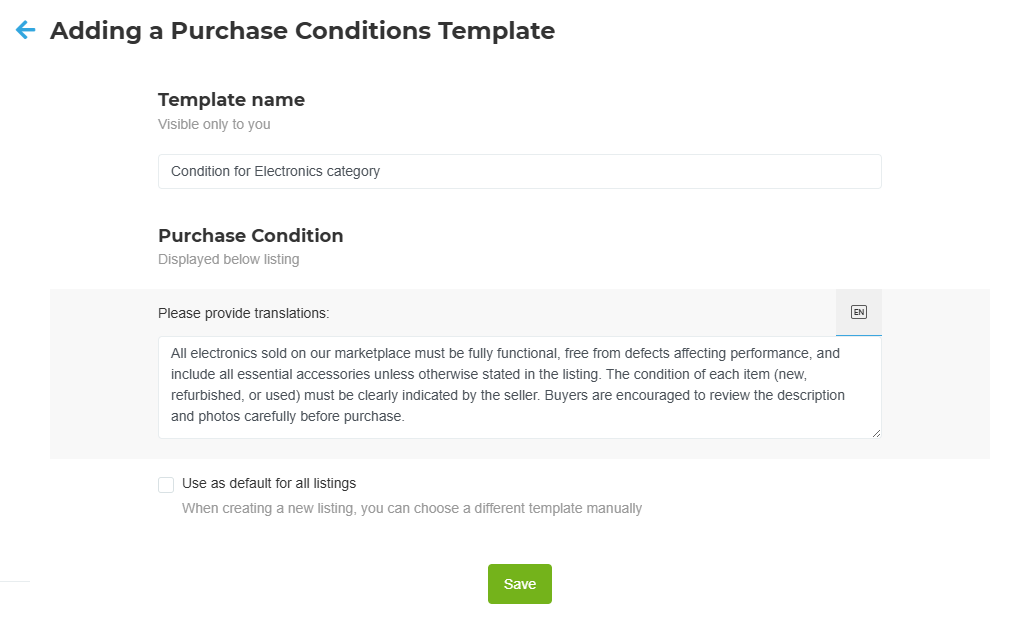Click the phrase 'before purchase' in the text area
1033x631 pixels.
(357, 416)
